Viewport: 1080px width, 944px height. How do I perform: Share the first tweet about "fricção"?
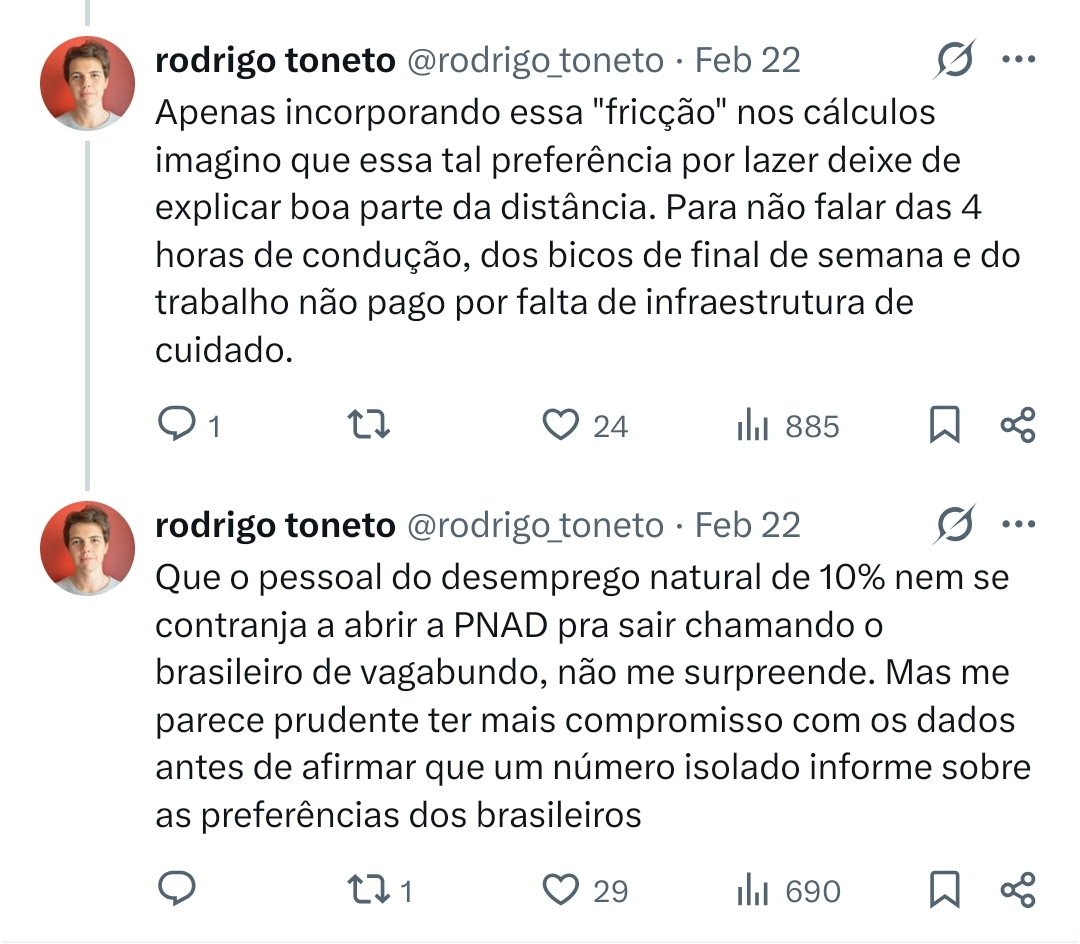coord(1018,427)
